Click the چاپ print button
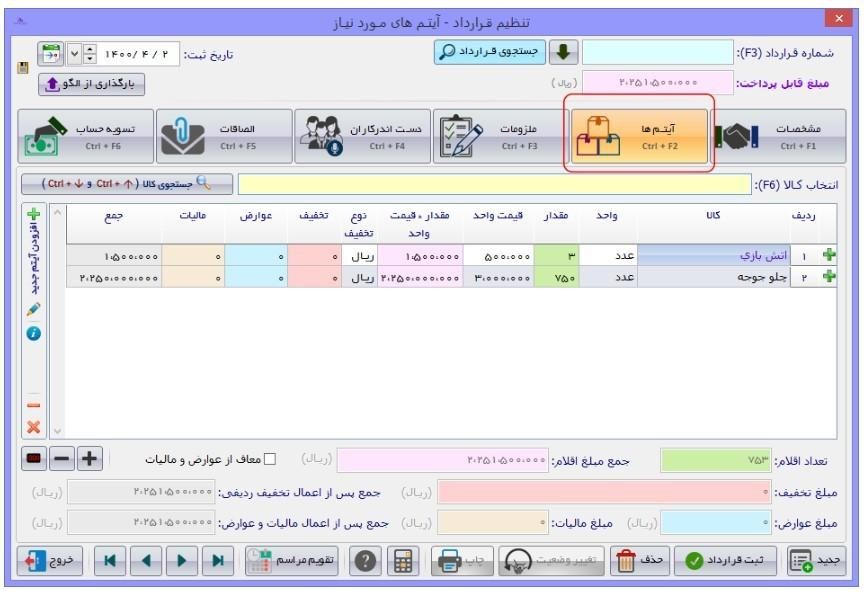866x596 pixels. click(462, 561)
